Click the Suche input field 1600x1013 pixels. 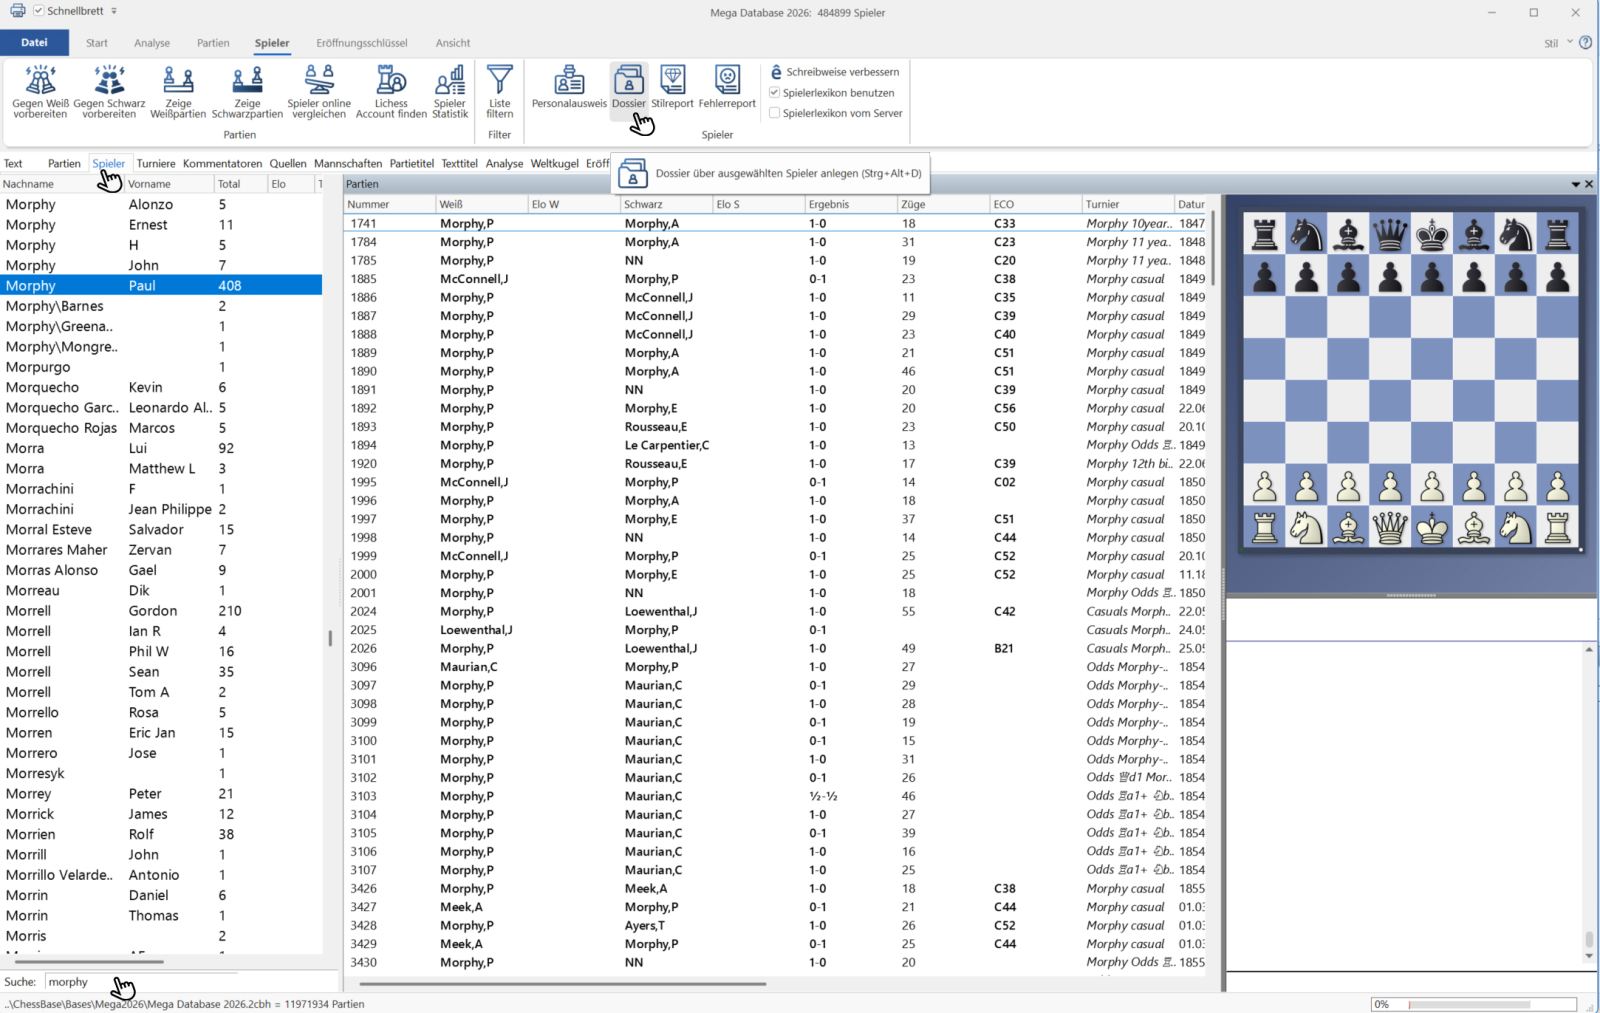click(140, 982)
